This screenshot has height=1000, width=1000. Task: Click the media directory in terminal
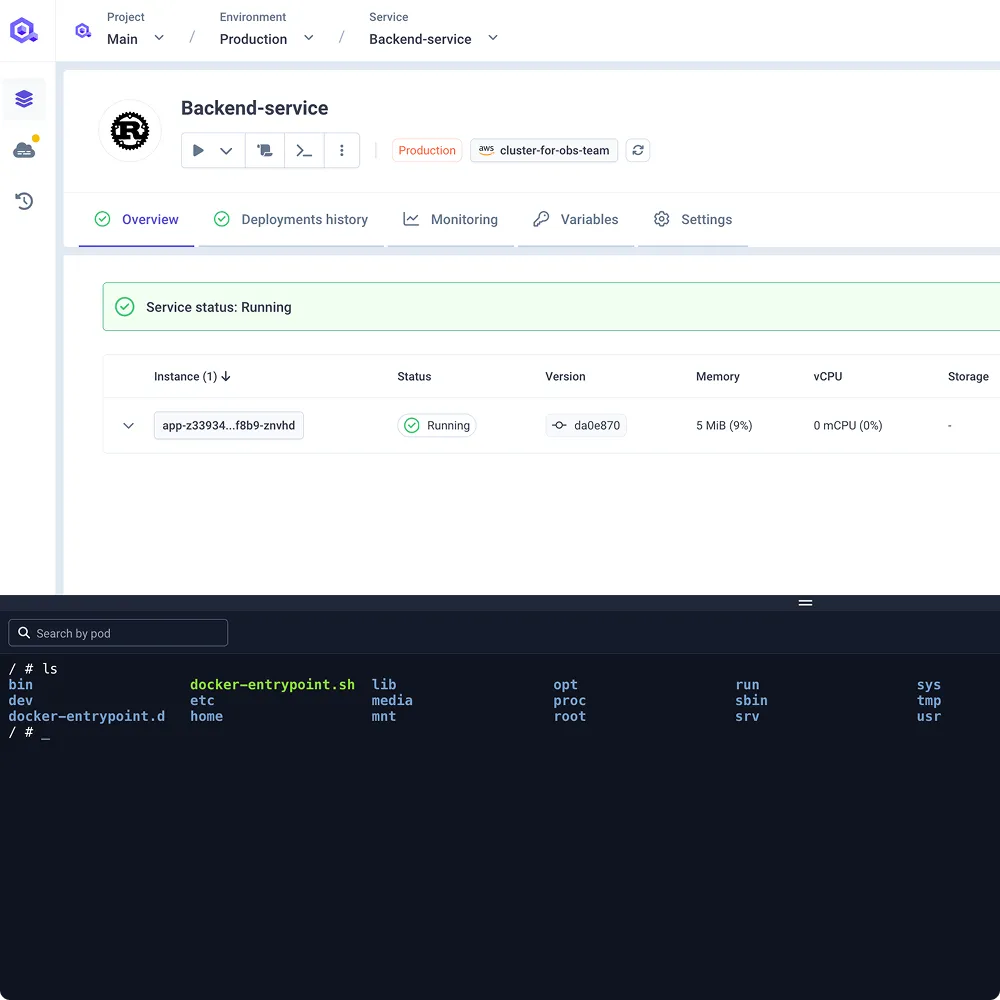392,700
